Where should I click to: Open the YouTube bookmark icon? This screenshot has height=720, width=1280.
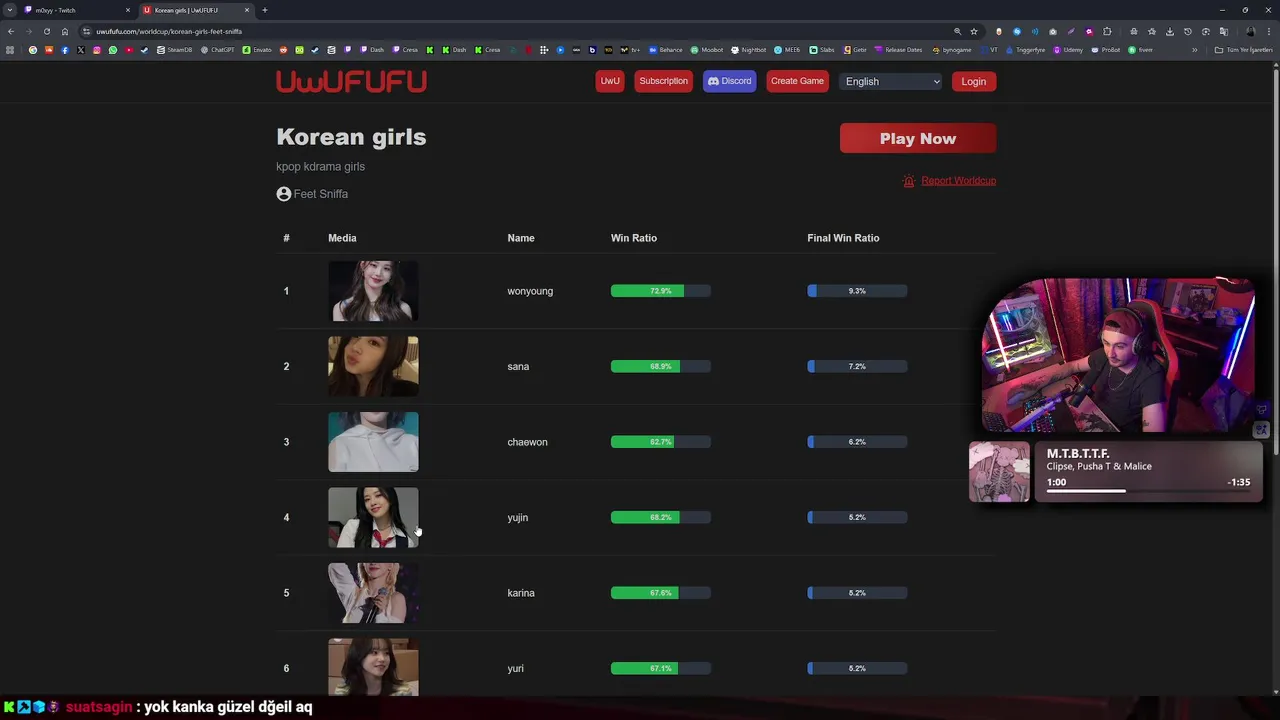(128, 50)
